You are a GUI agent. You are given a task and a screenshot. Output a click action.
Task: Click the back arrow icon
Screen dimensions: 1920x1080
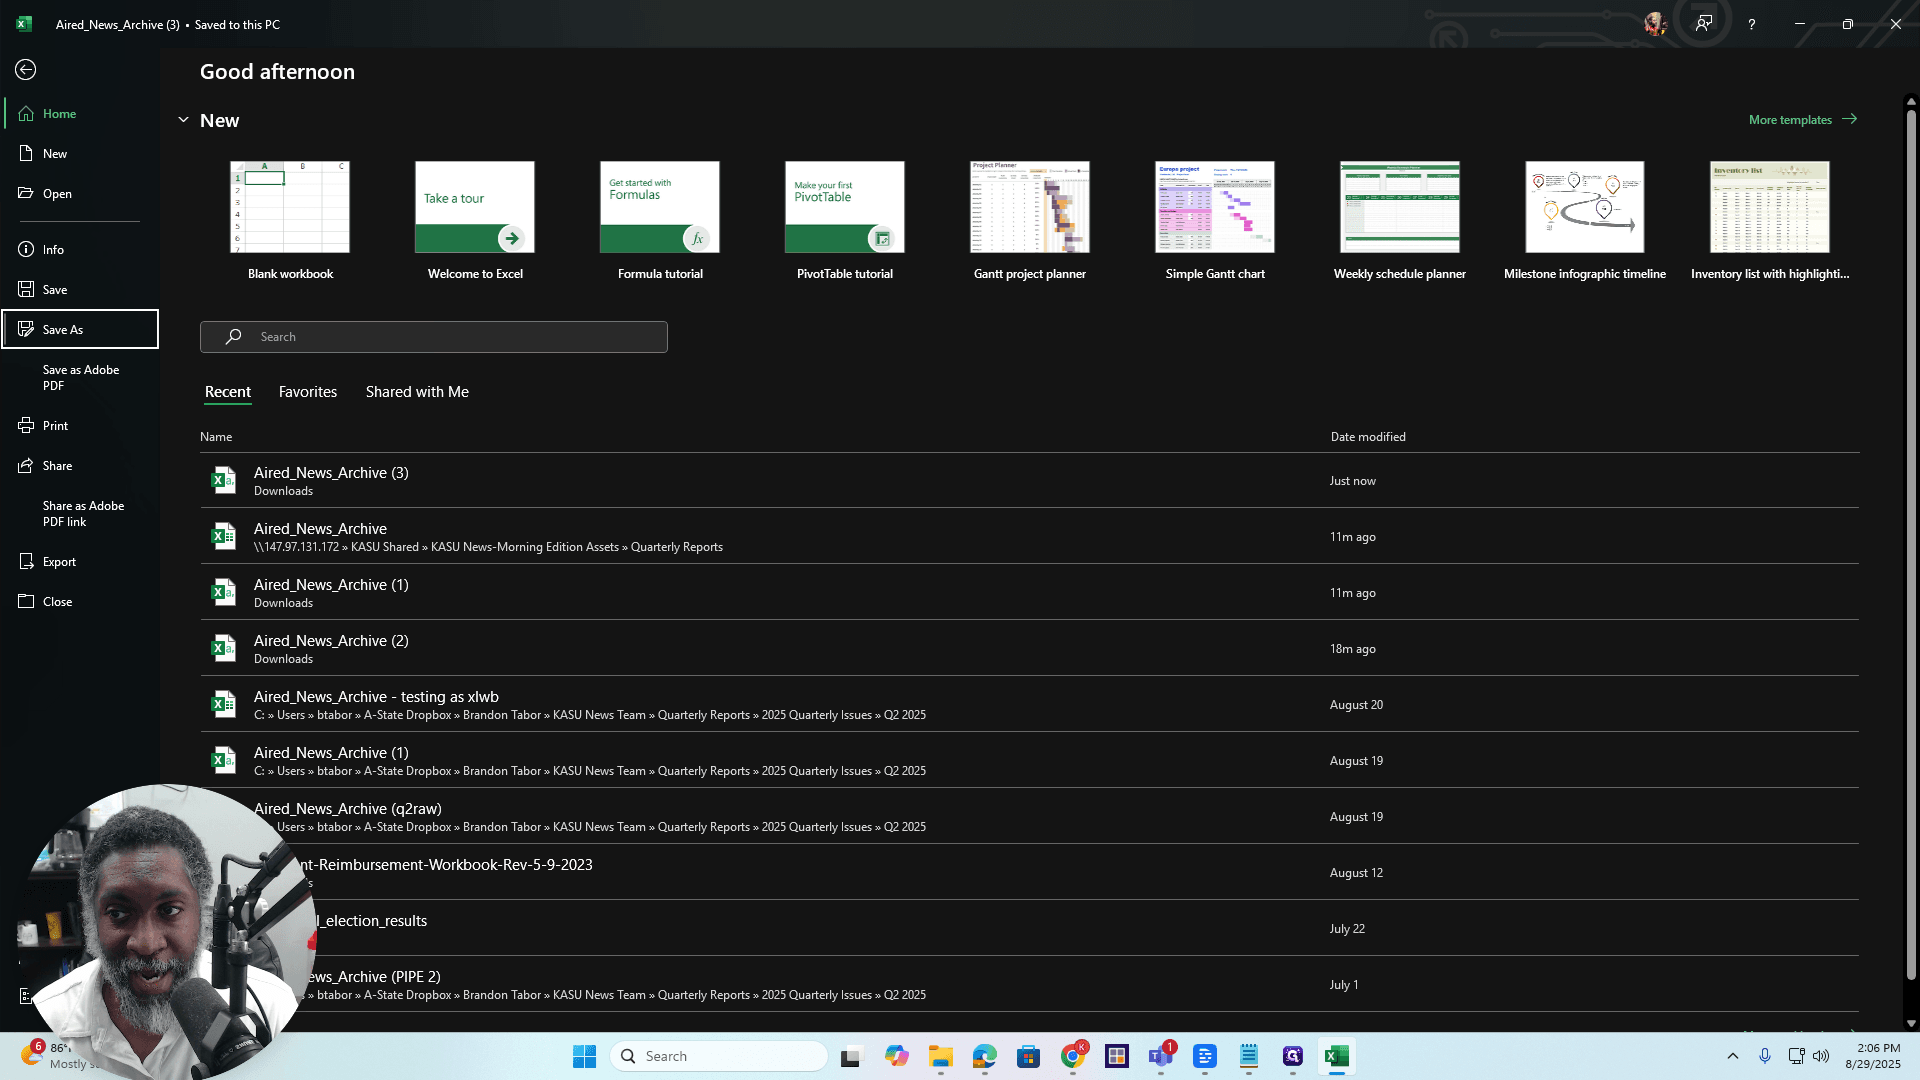pos(26,70)
